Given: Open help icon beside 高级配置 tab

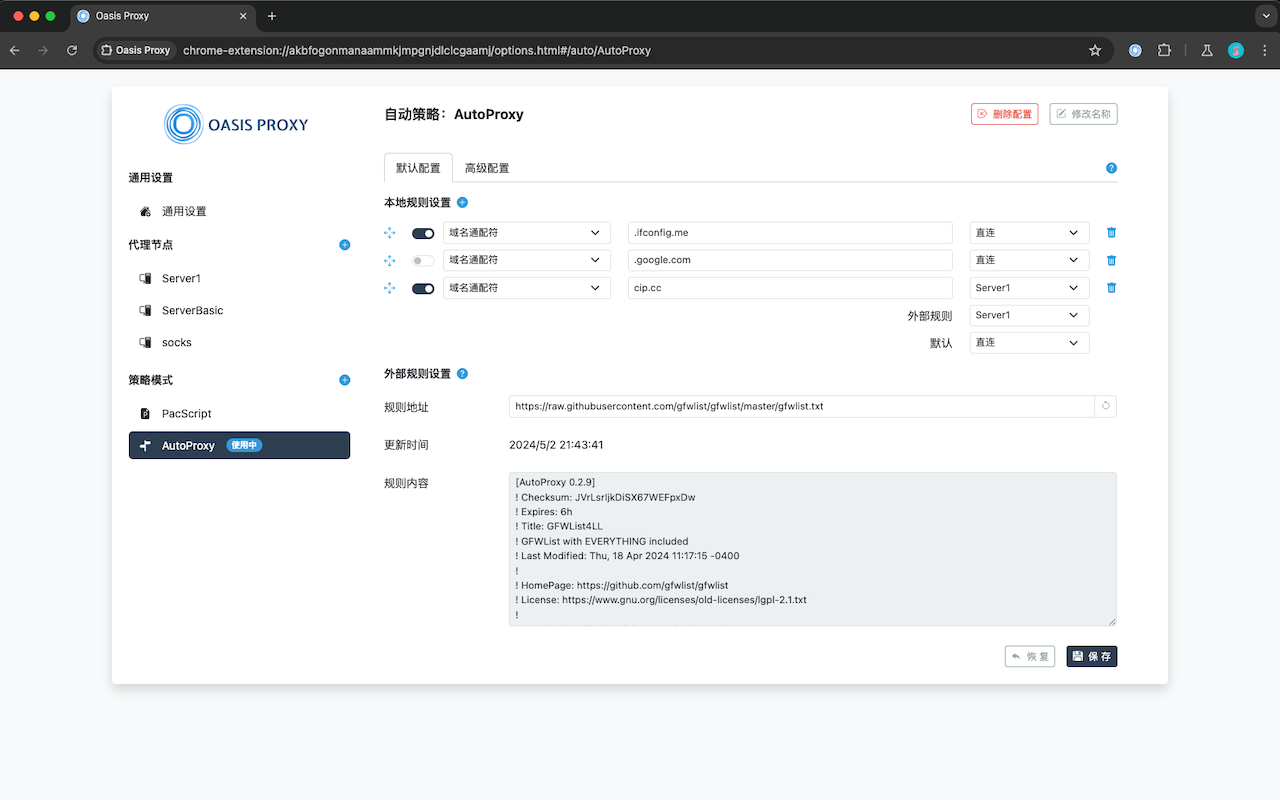Looking at the screenshot, I should click(1111, 168).
